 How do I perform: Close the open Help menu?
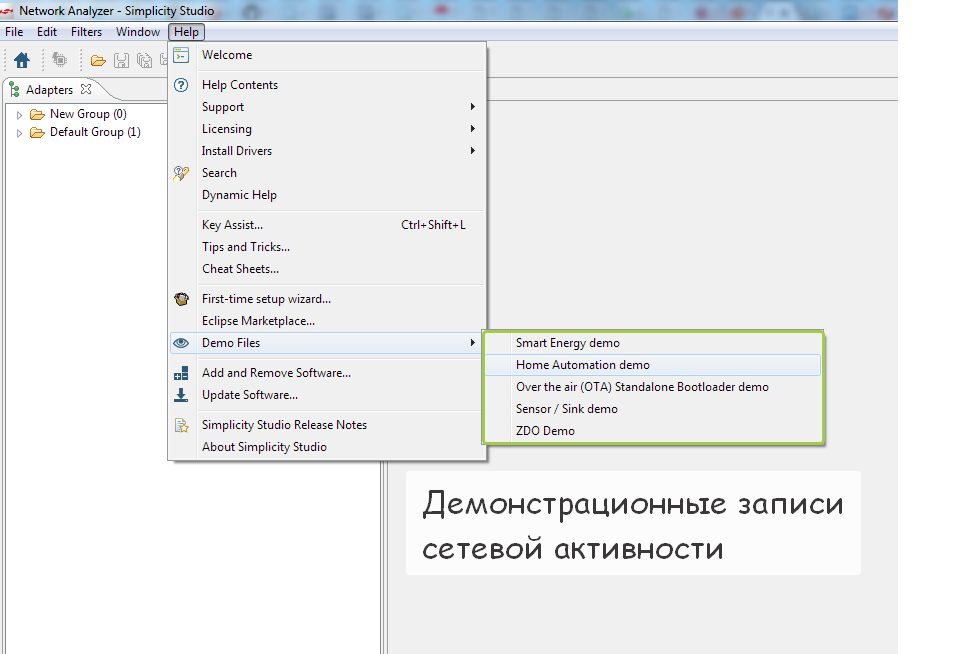[186, 32]
